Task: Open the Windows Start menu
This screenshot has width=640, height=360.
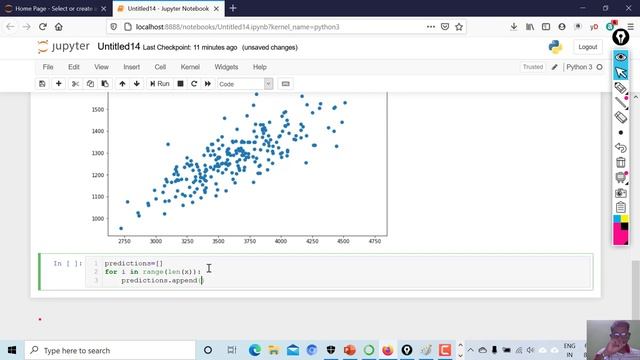Action: click(12, 350)
